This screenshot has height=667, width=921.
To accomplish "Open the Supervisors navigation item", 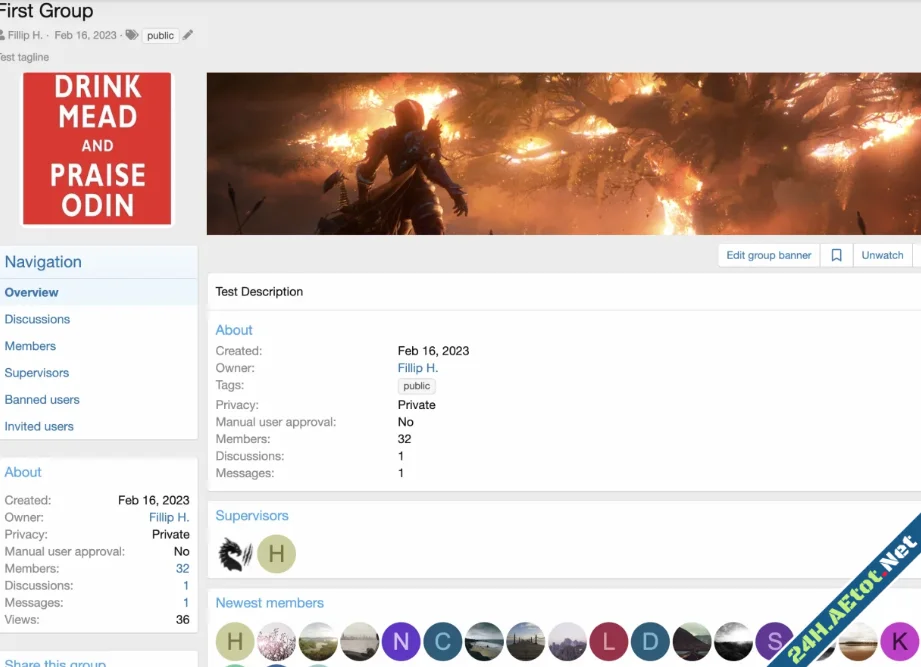I will point(37,373).
